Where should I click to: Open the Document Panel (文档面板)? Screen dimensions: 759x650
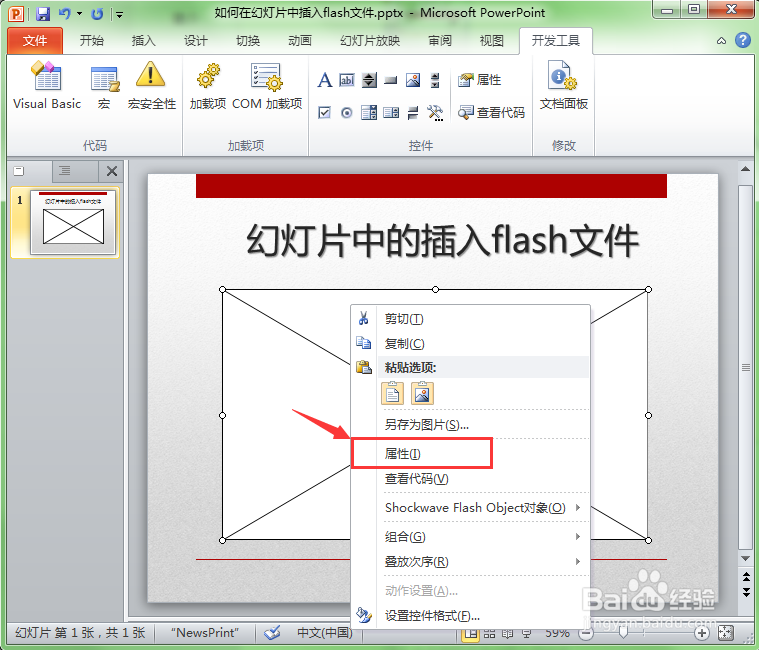click(x=563, y=86)
